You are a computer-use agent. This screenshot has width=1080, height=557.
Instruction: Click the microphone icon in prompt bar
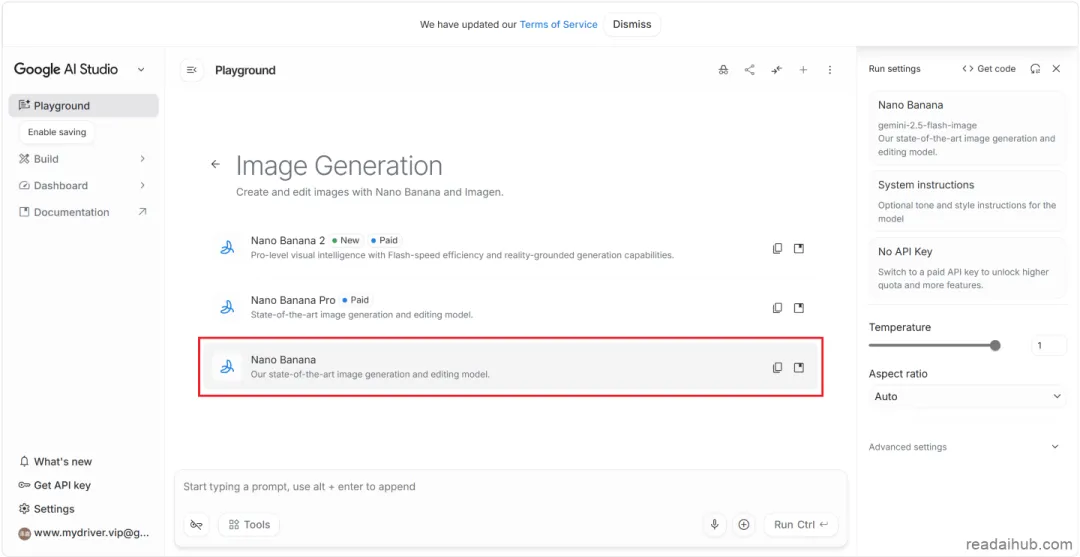point(715,524)
